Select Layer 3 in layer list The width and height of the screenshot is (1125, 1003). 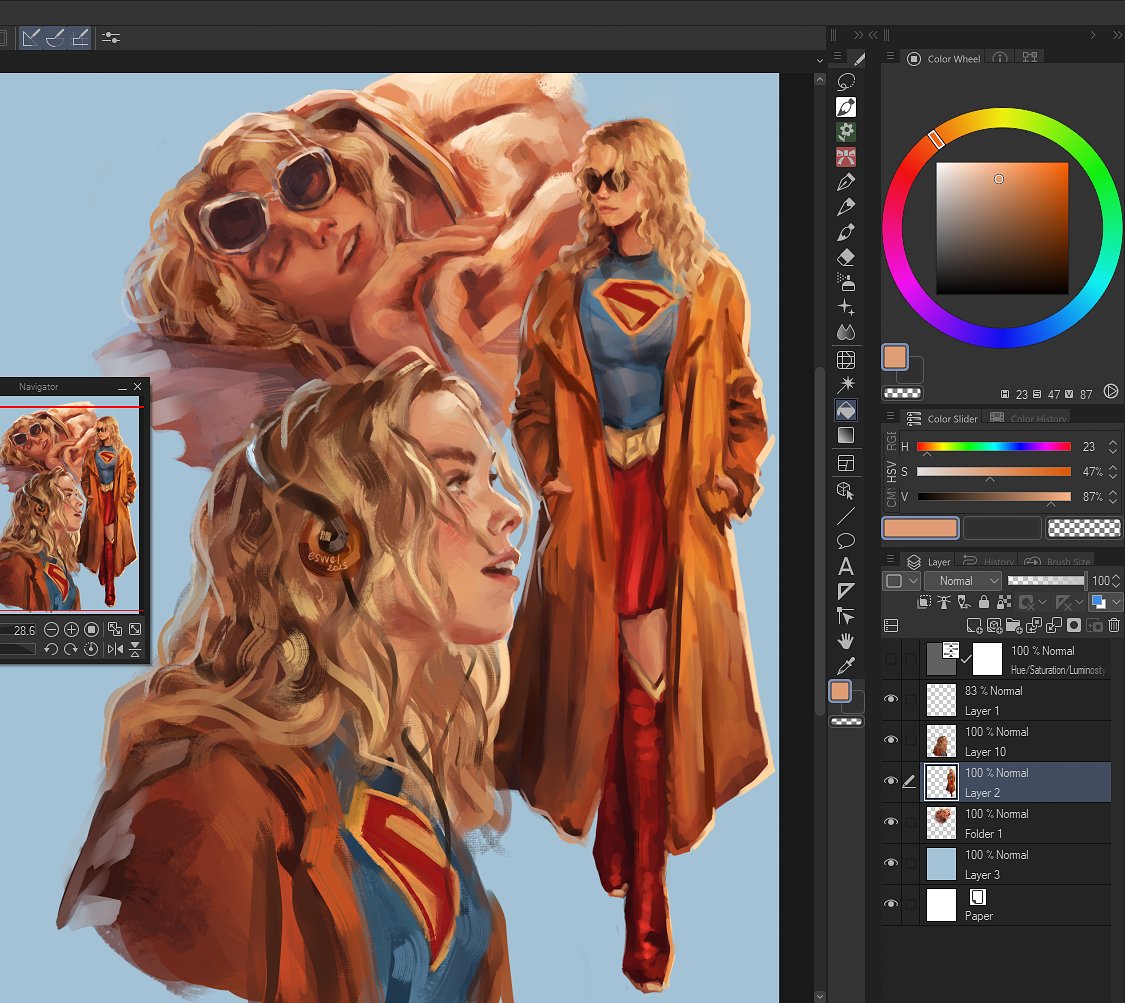1016,864
